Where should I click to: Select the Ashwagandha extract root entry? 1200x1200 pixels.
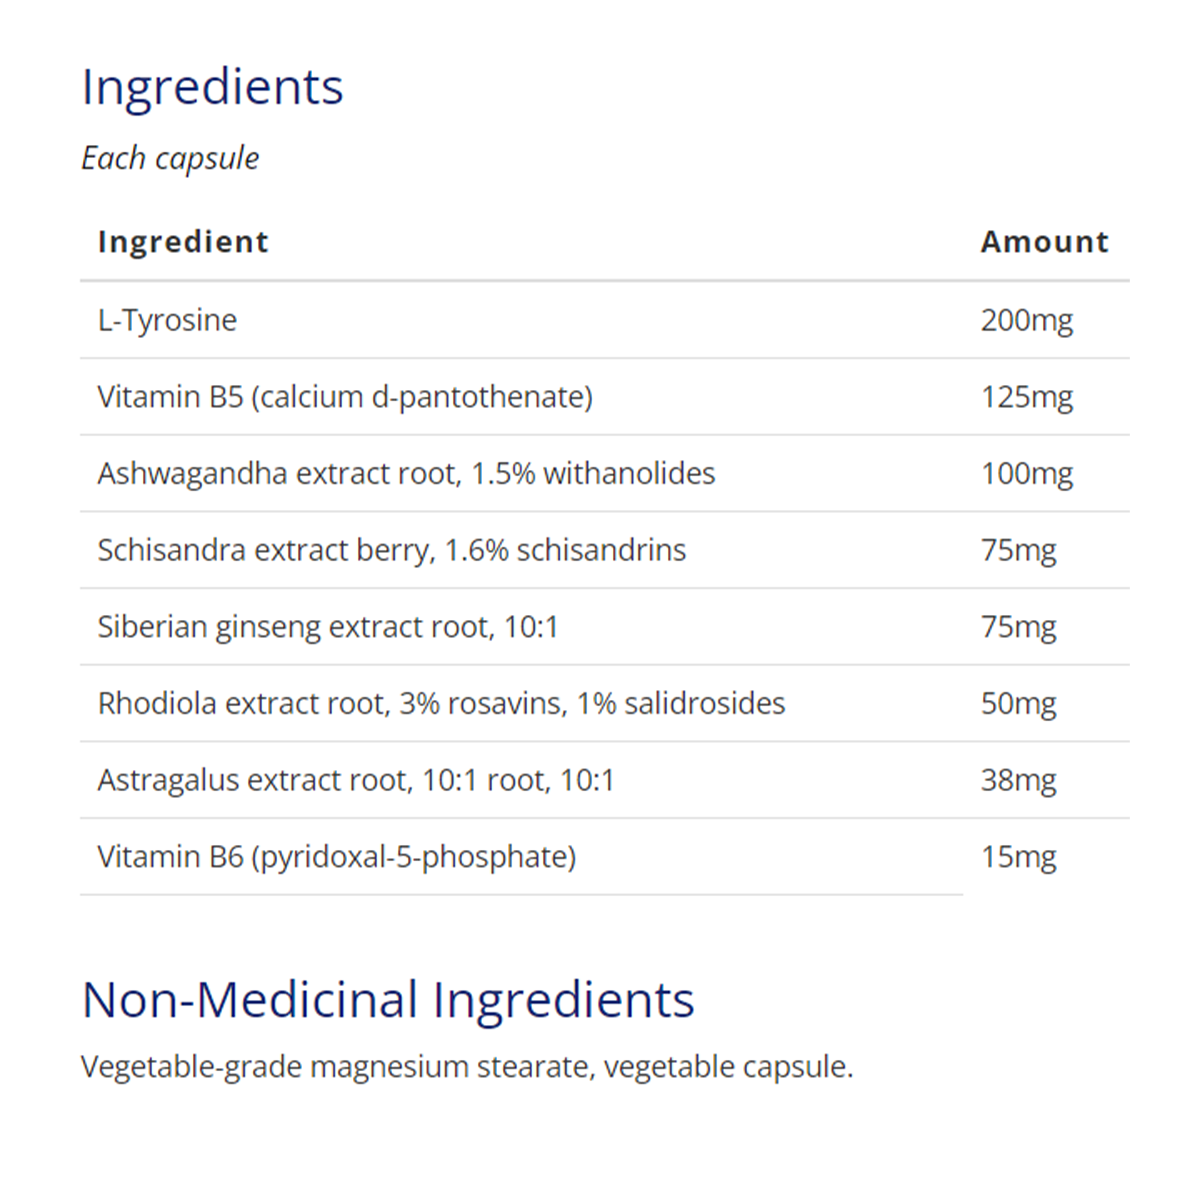point(406,473)
